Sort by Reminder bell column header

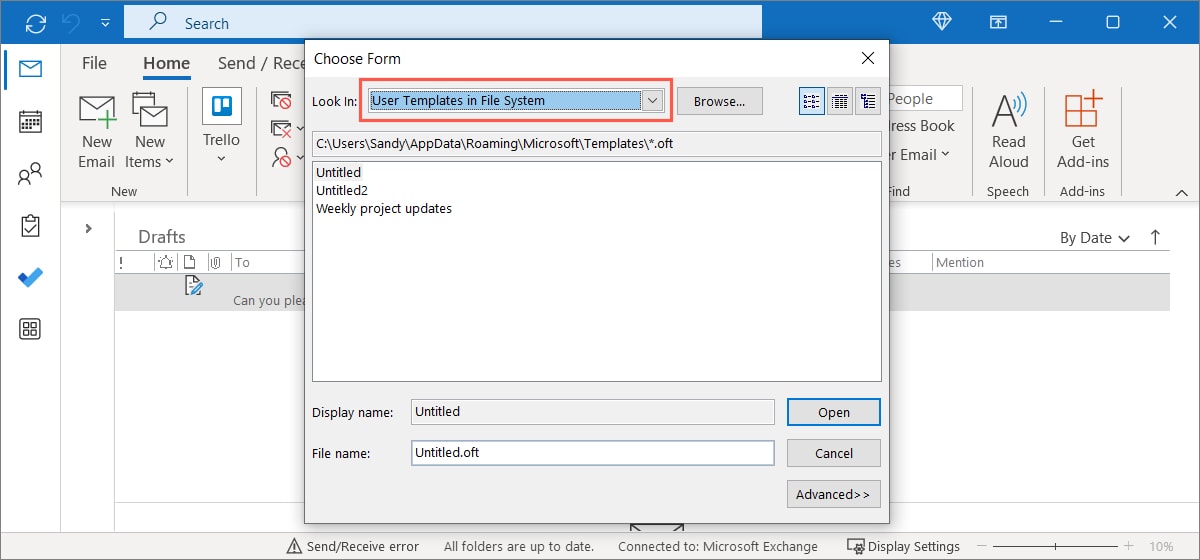coord(165,262)
